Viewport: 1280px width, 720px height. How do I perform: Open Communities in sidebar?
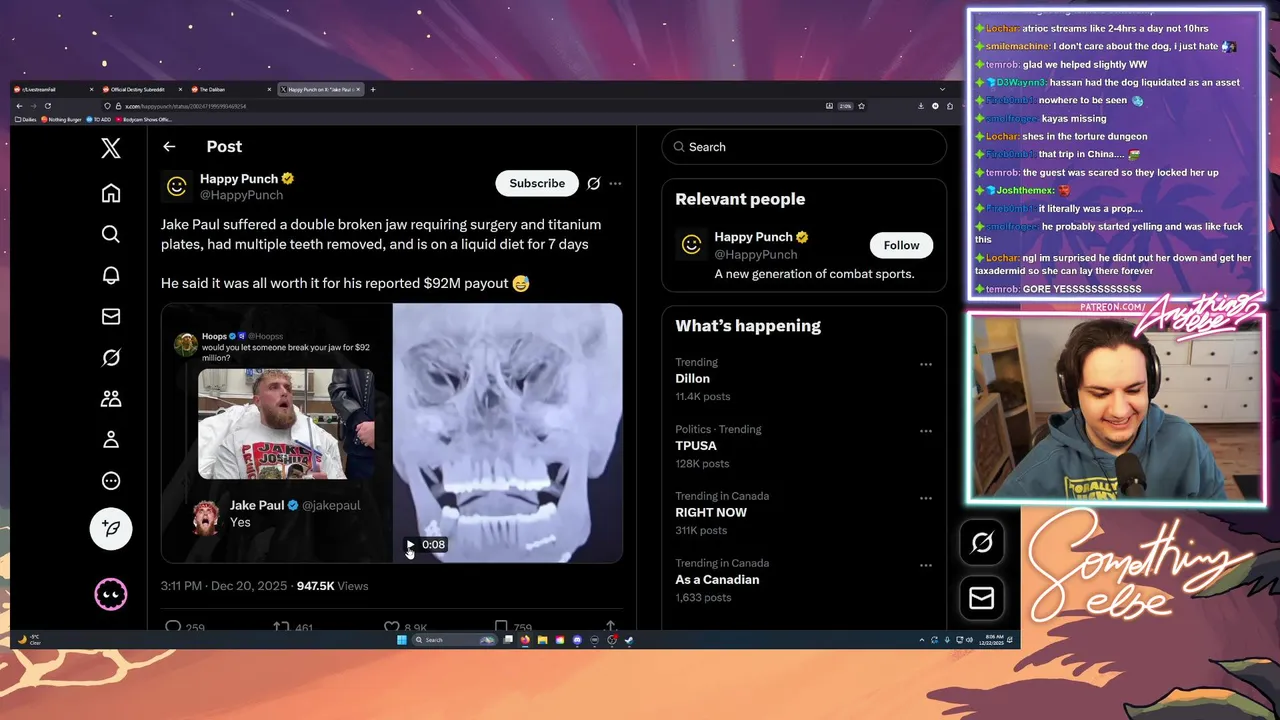(111, 398)
